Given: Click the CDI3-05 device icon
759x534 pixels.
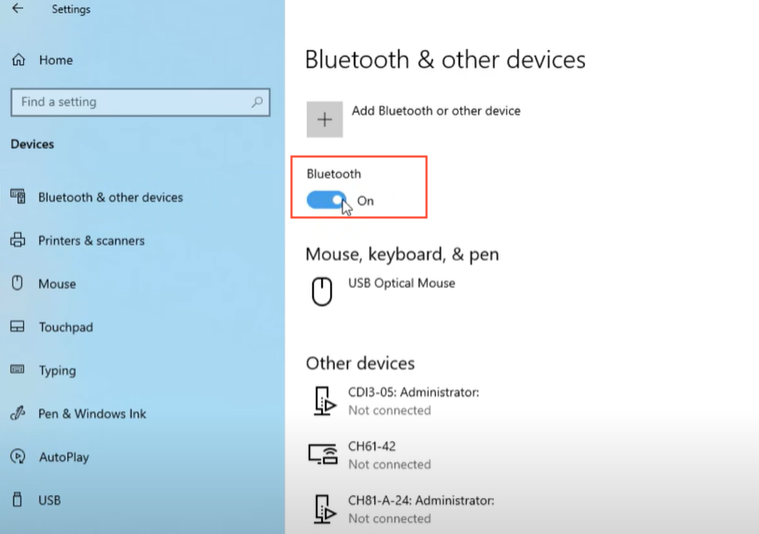Looking at the screenshot, I should click(x=322, y=401).
